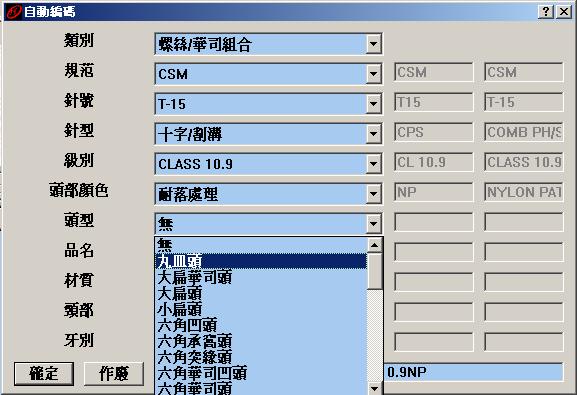Click the CL 10.9 code field
This screenshot has width=577, height=395.
coord(433,162)
